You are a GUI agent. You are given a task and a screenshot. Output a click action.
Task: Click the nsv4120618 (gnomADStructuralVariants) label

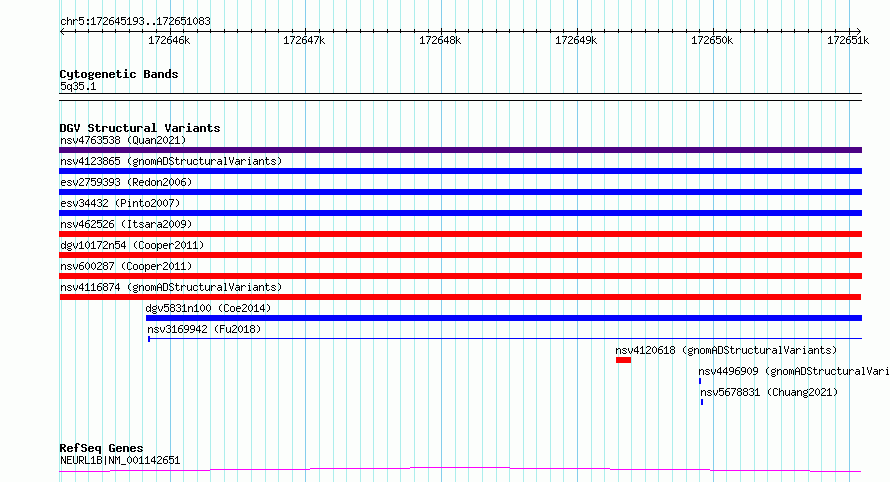[x=726, y=350]
